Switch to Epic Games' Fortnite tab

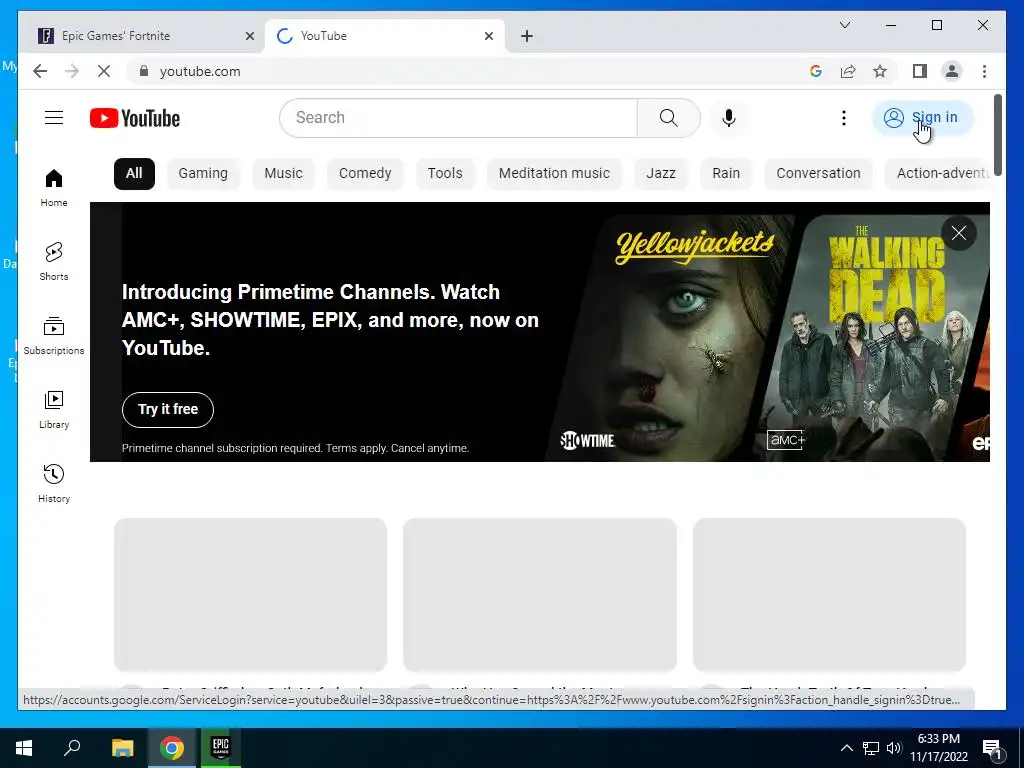click(x=146, y=36)
